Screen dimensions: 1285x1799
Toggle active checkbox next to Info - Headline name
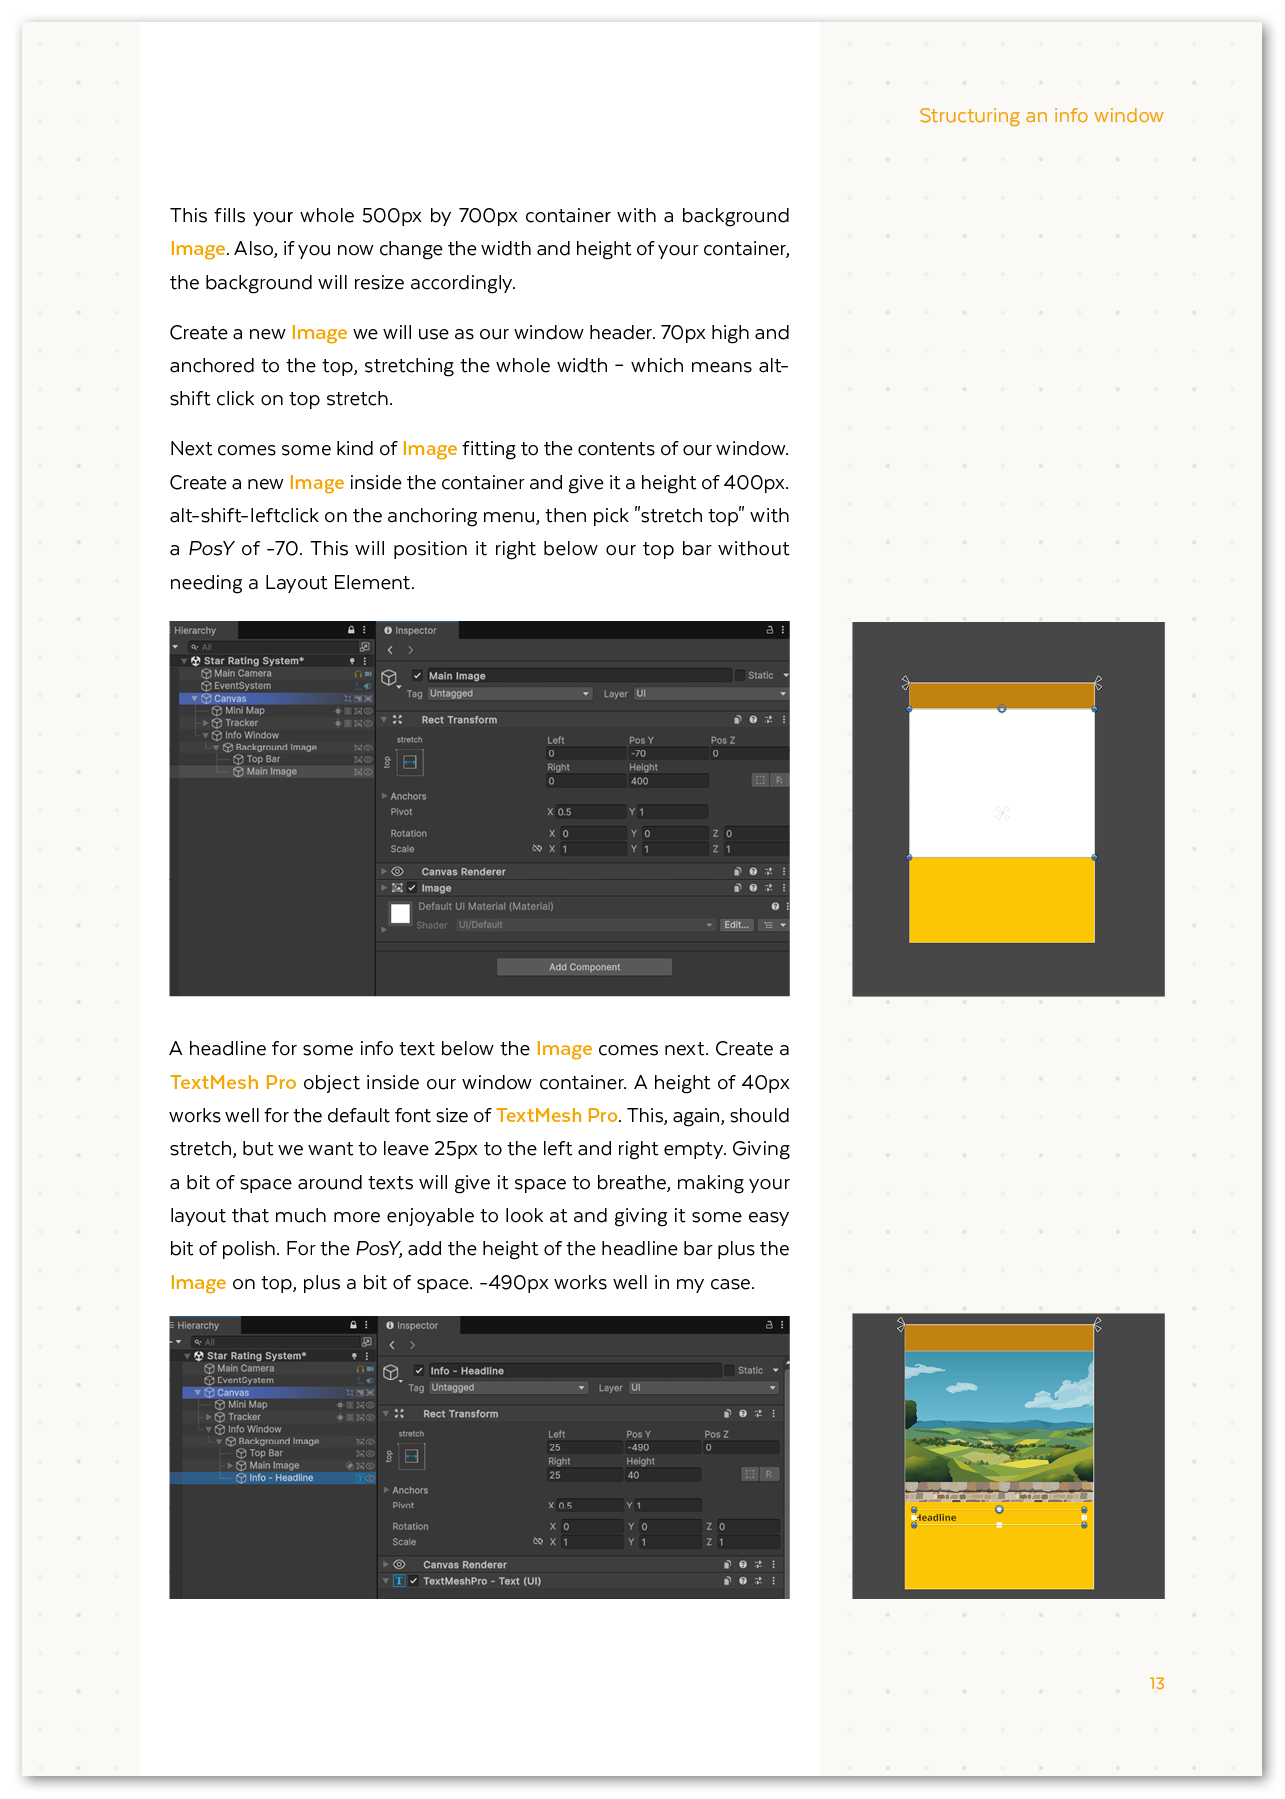tap(419, 1370)
